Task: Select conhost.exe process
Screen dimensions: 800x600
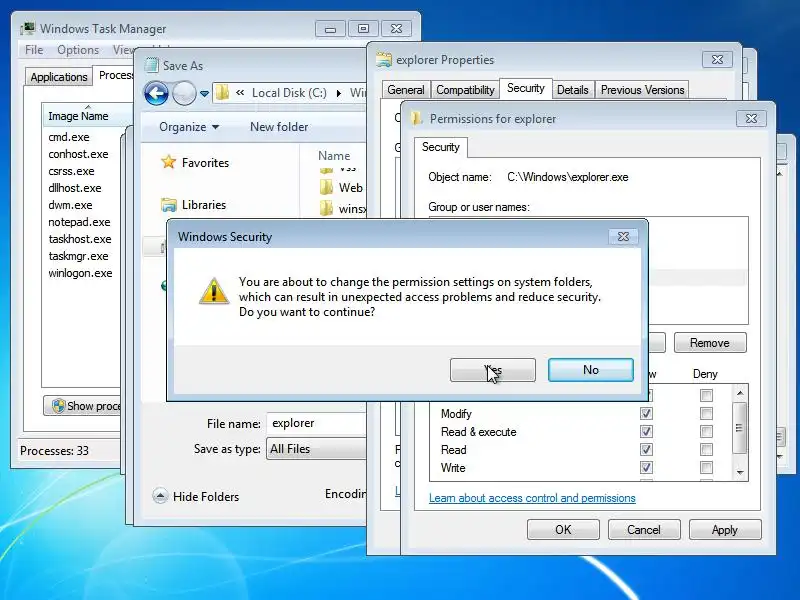Action: [x=78, y=154]
